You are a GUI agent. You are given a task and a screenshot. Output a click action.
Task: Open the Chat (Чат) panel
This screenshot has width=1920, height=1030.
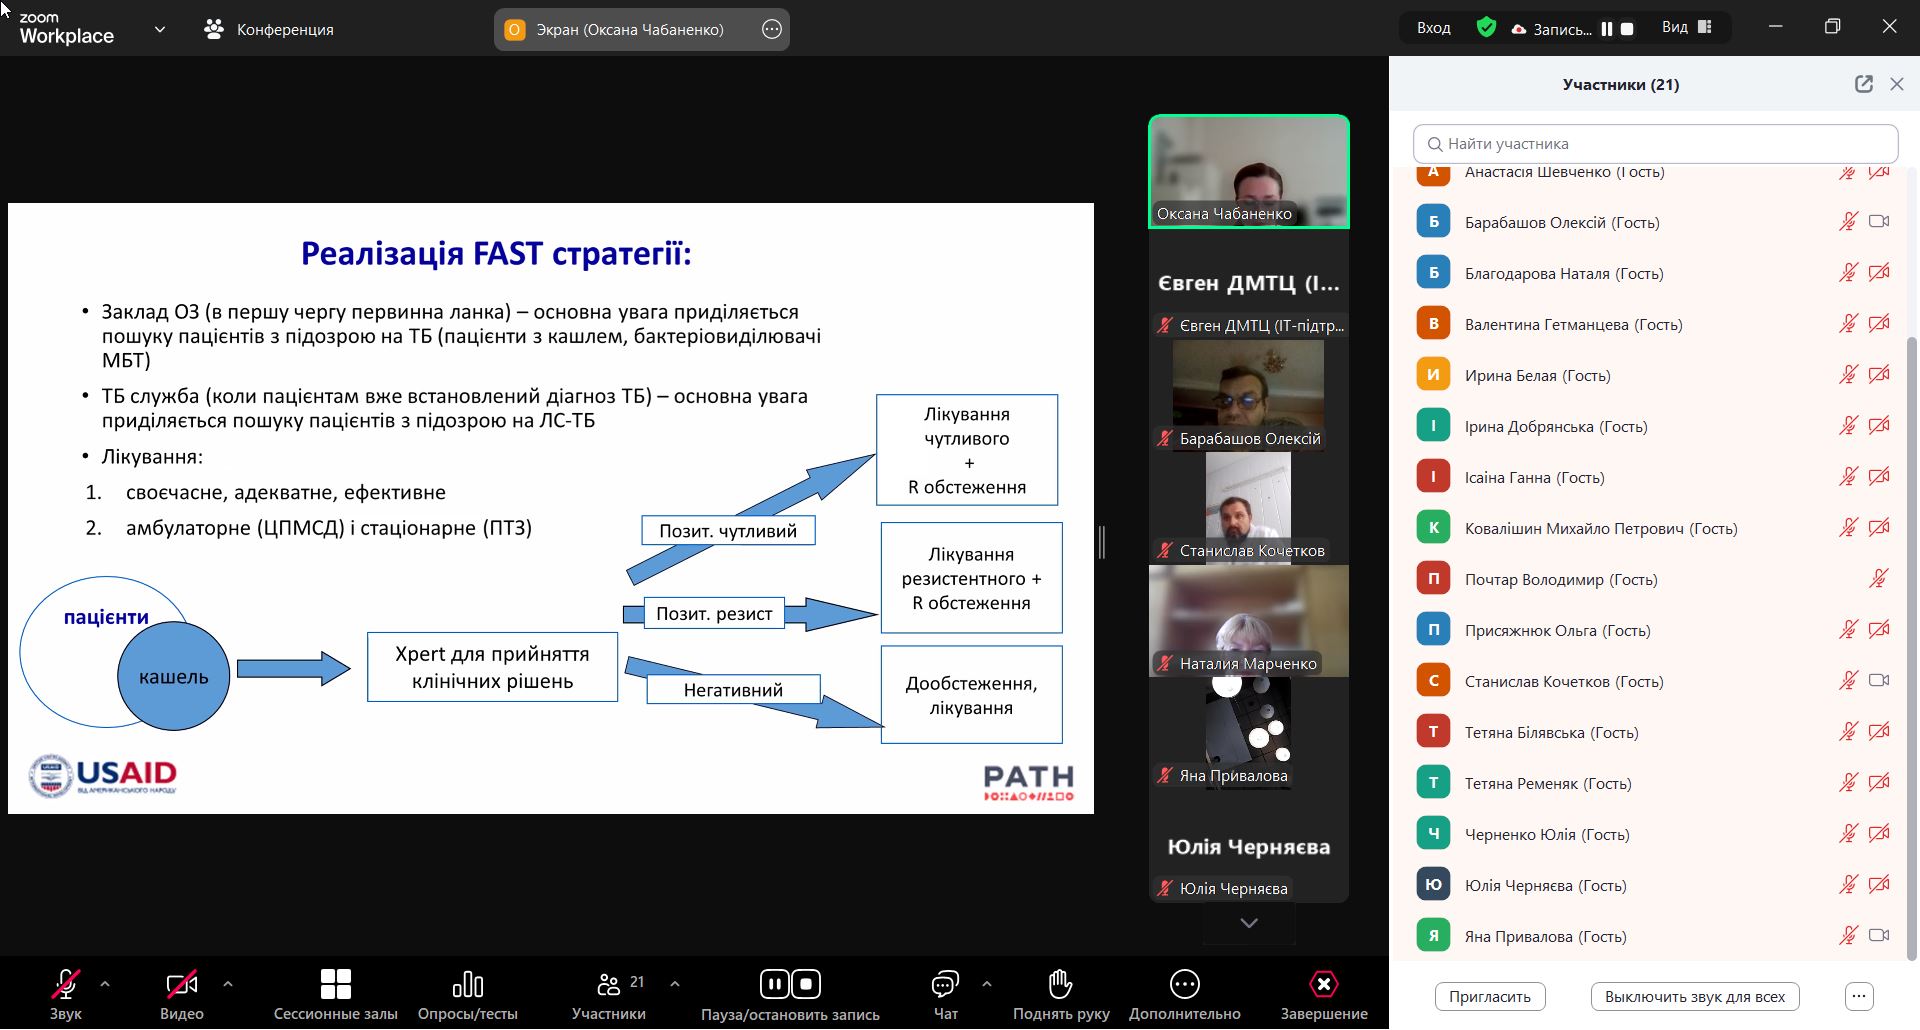click(944, 984)
